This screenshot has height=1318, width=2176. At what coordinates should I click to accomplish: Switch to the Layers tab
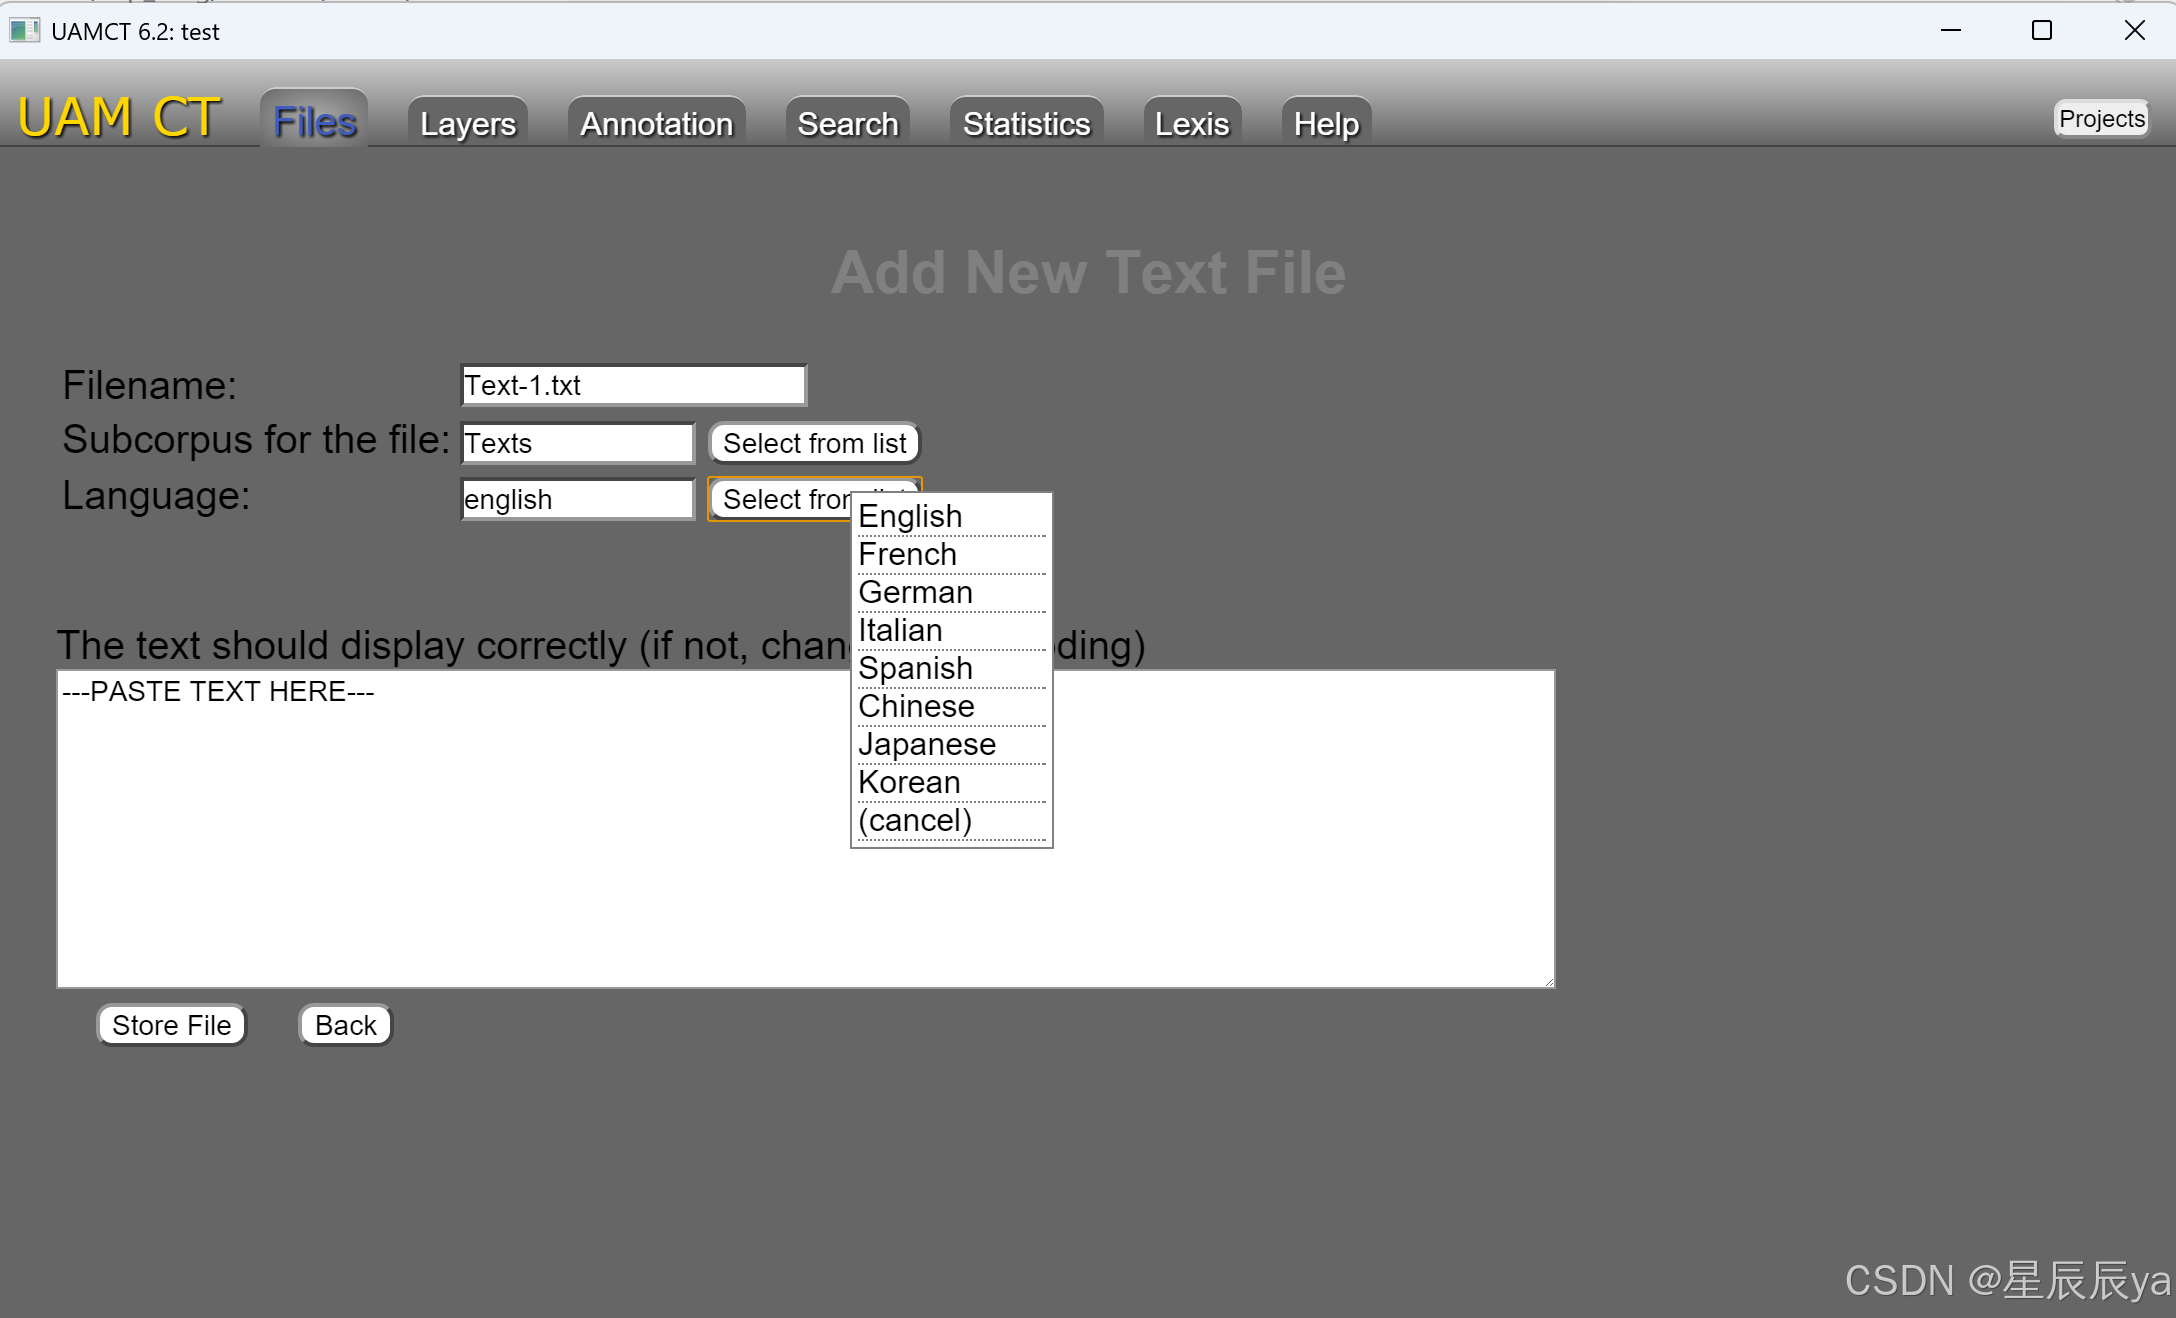pos(466,123)
